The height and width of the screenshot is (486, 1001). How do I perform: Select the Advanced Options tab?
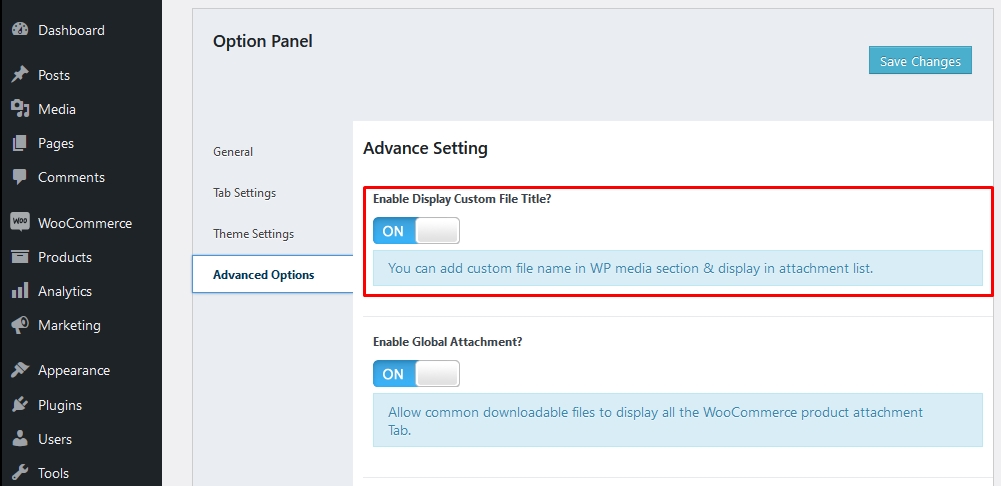pos(263,275)
